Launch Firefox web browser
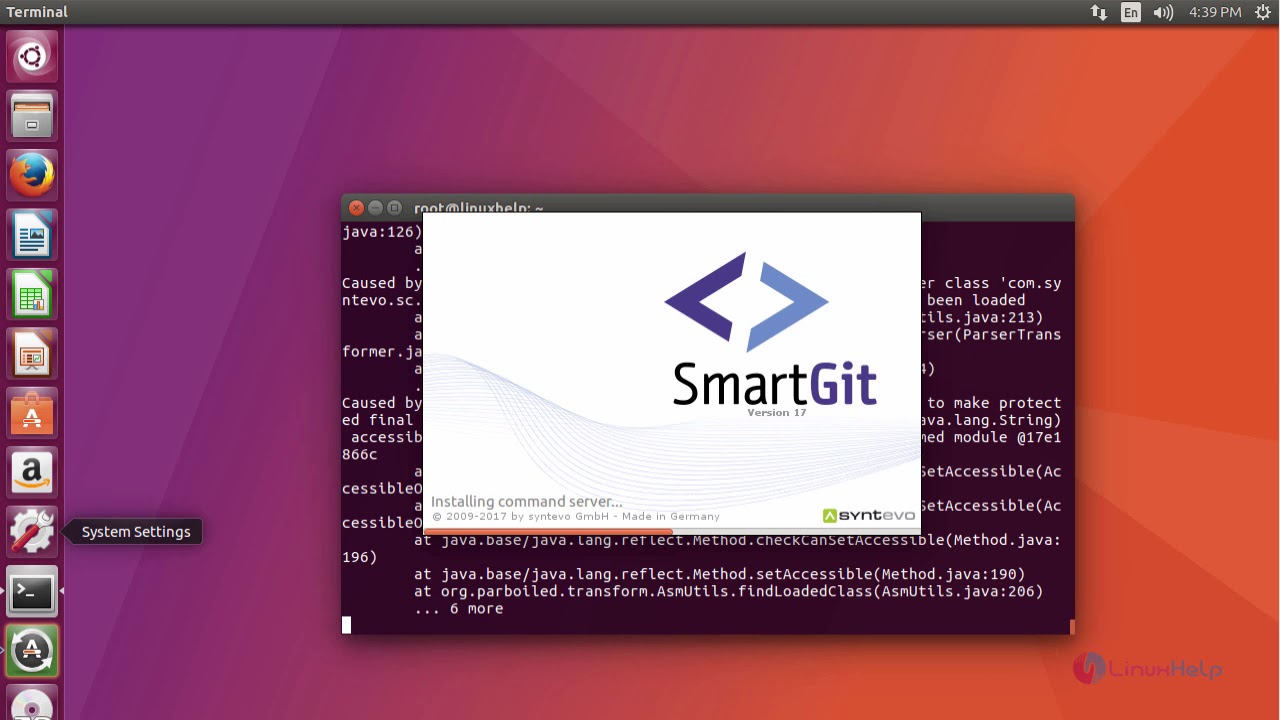 [32, 175]
